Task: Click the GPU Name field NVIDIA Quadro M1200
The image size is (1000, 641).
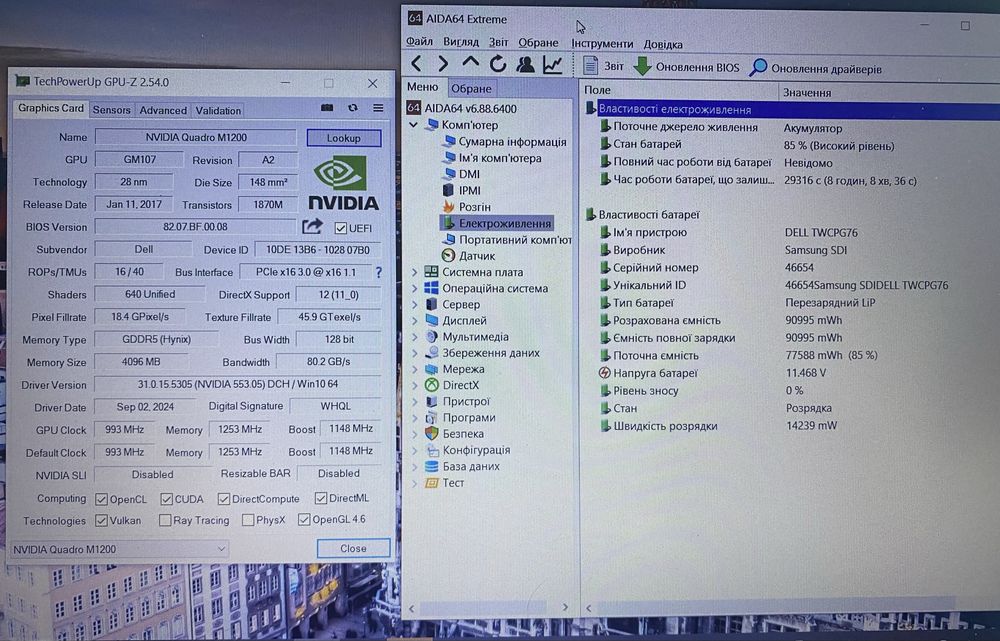Action: click(x=196, y=137)
